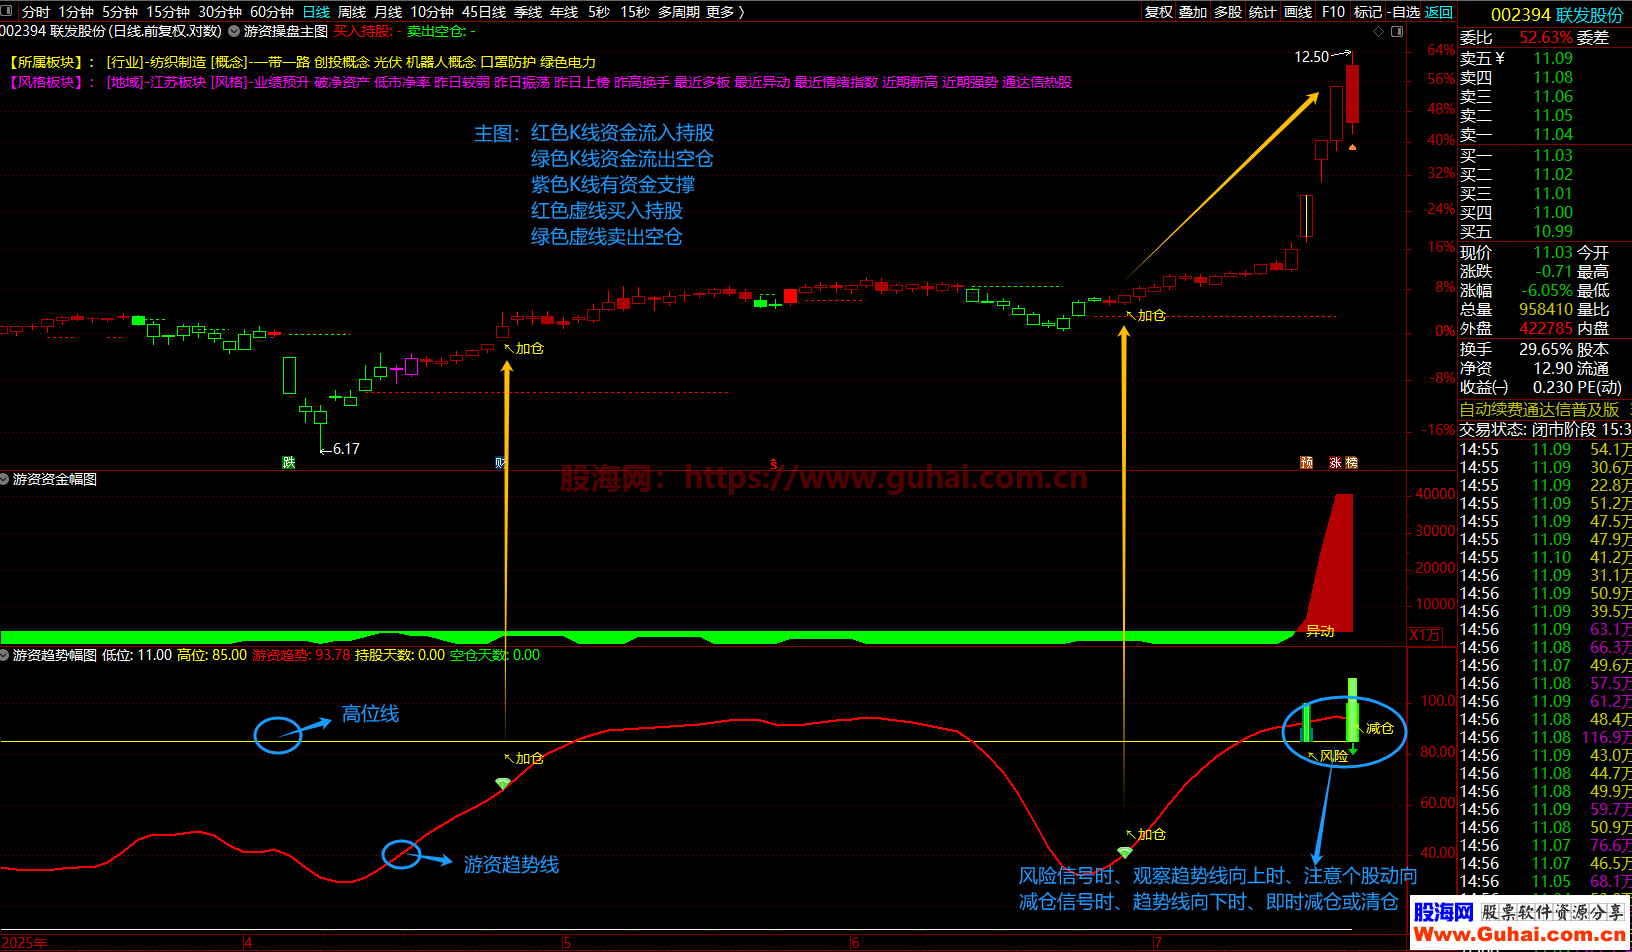This screenshot has width=1632, height=952.
Task: Select the 10分钟 period
Action: click(x=432, y=12)
